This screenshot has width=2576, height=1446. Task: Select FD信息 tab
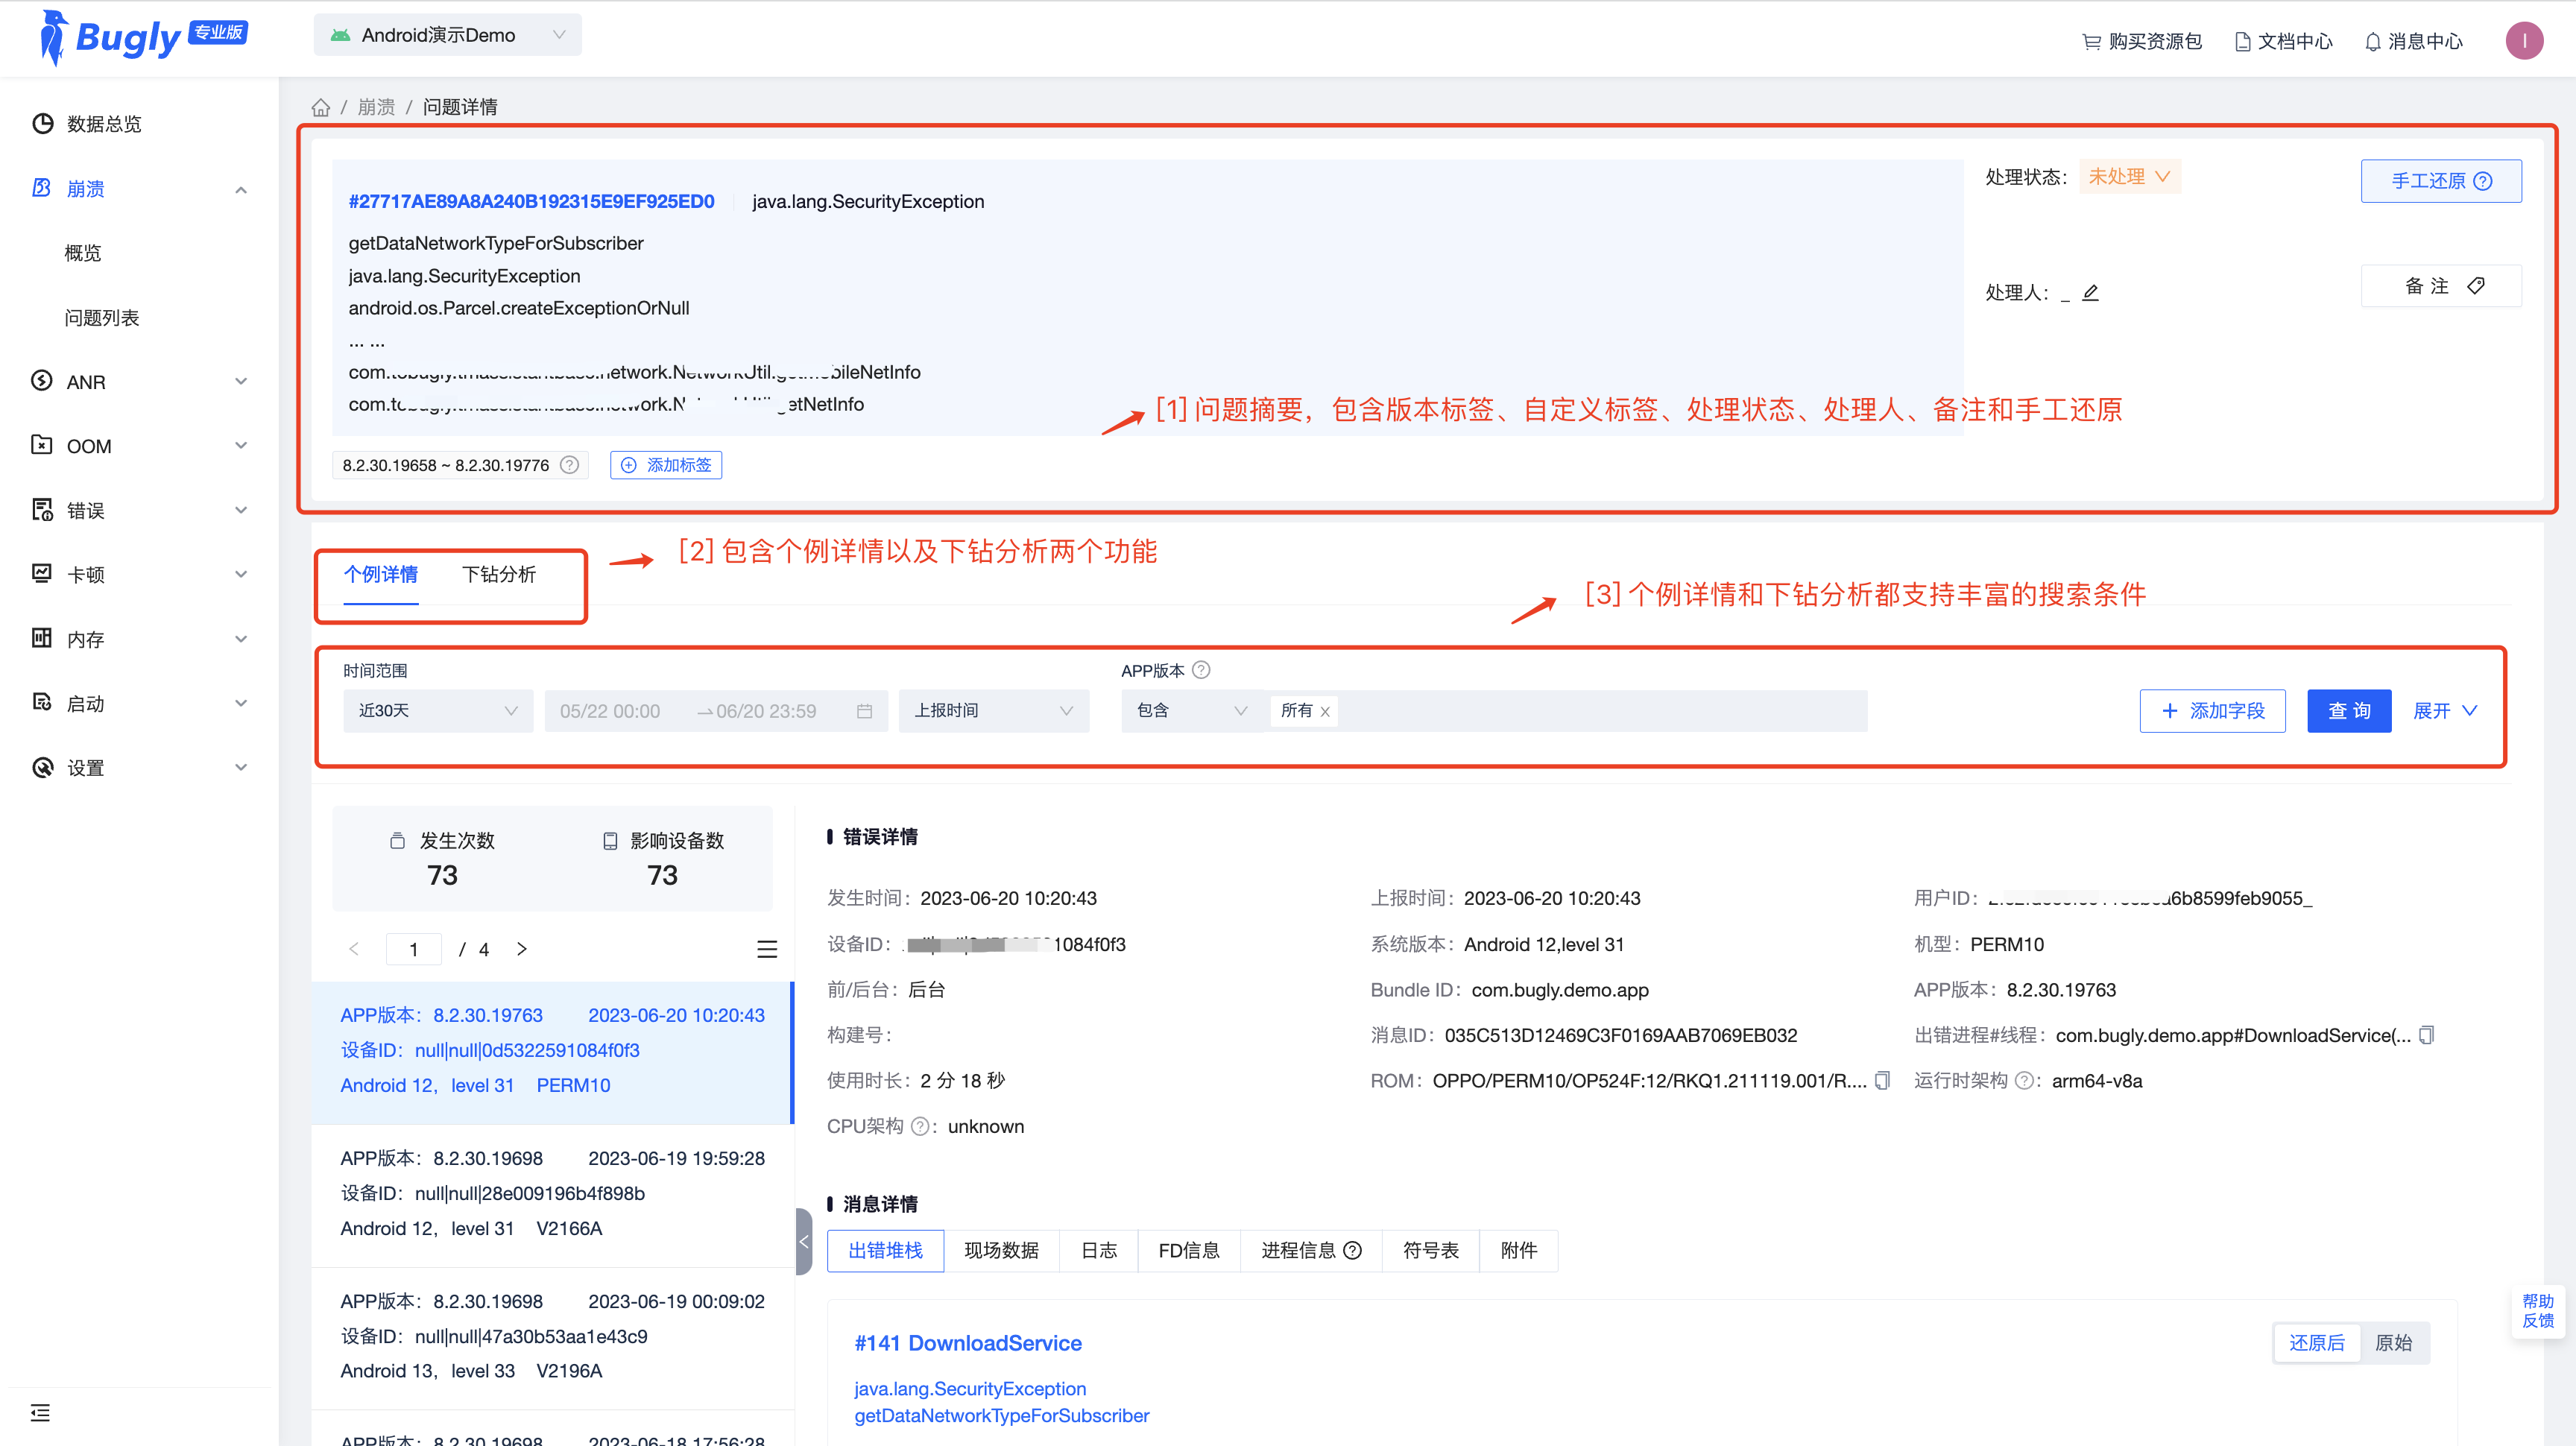coord(1189,1251)
